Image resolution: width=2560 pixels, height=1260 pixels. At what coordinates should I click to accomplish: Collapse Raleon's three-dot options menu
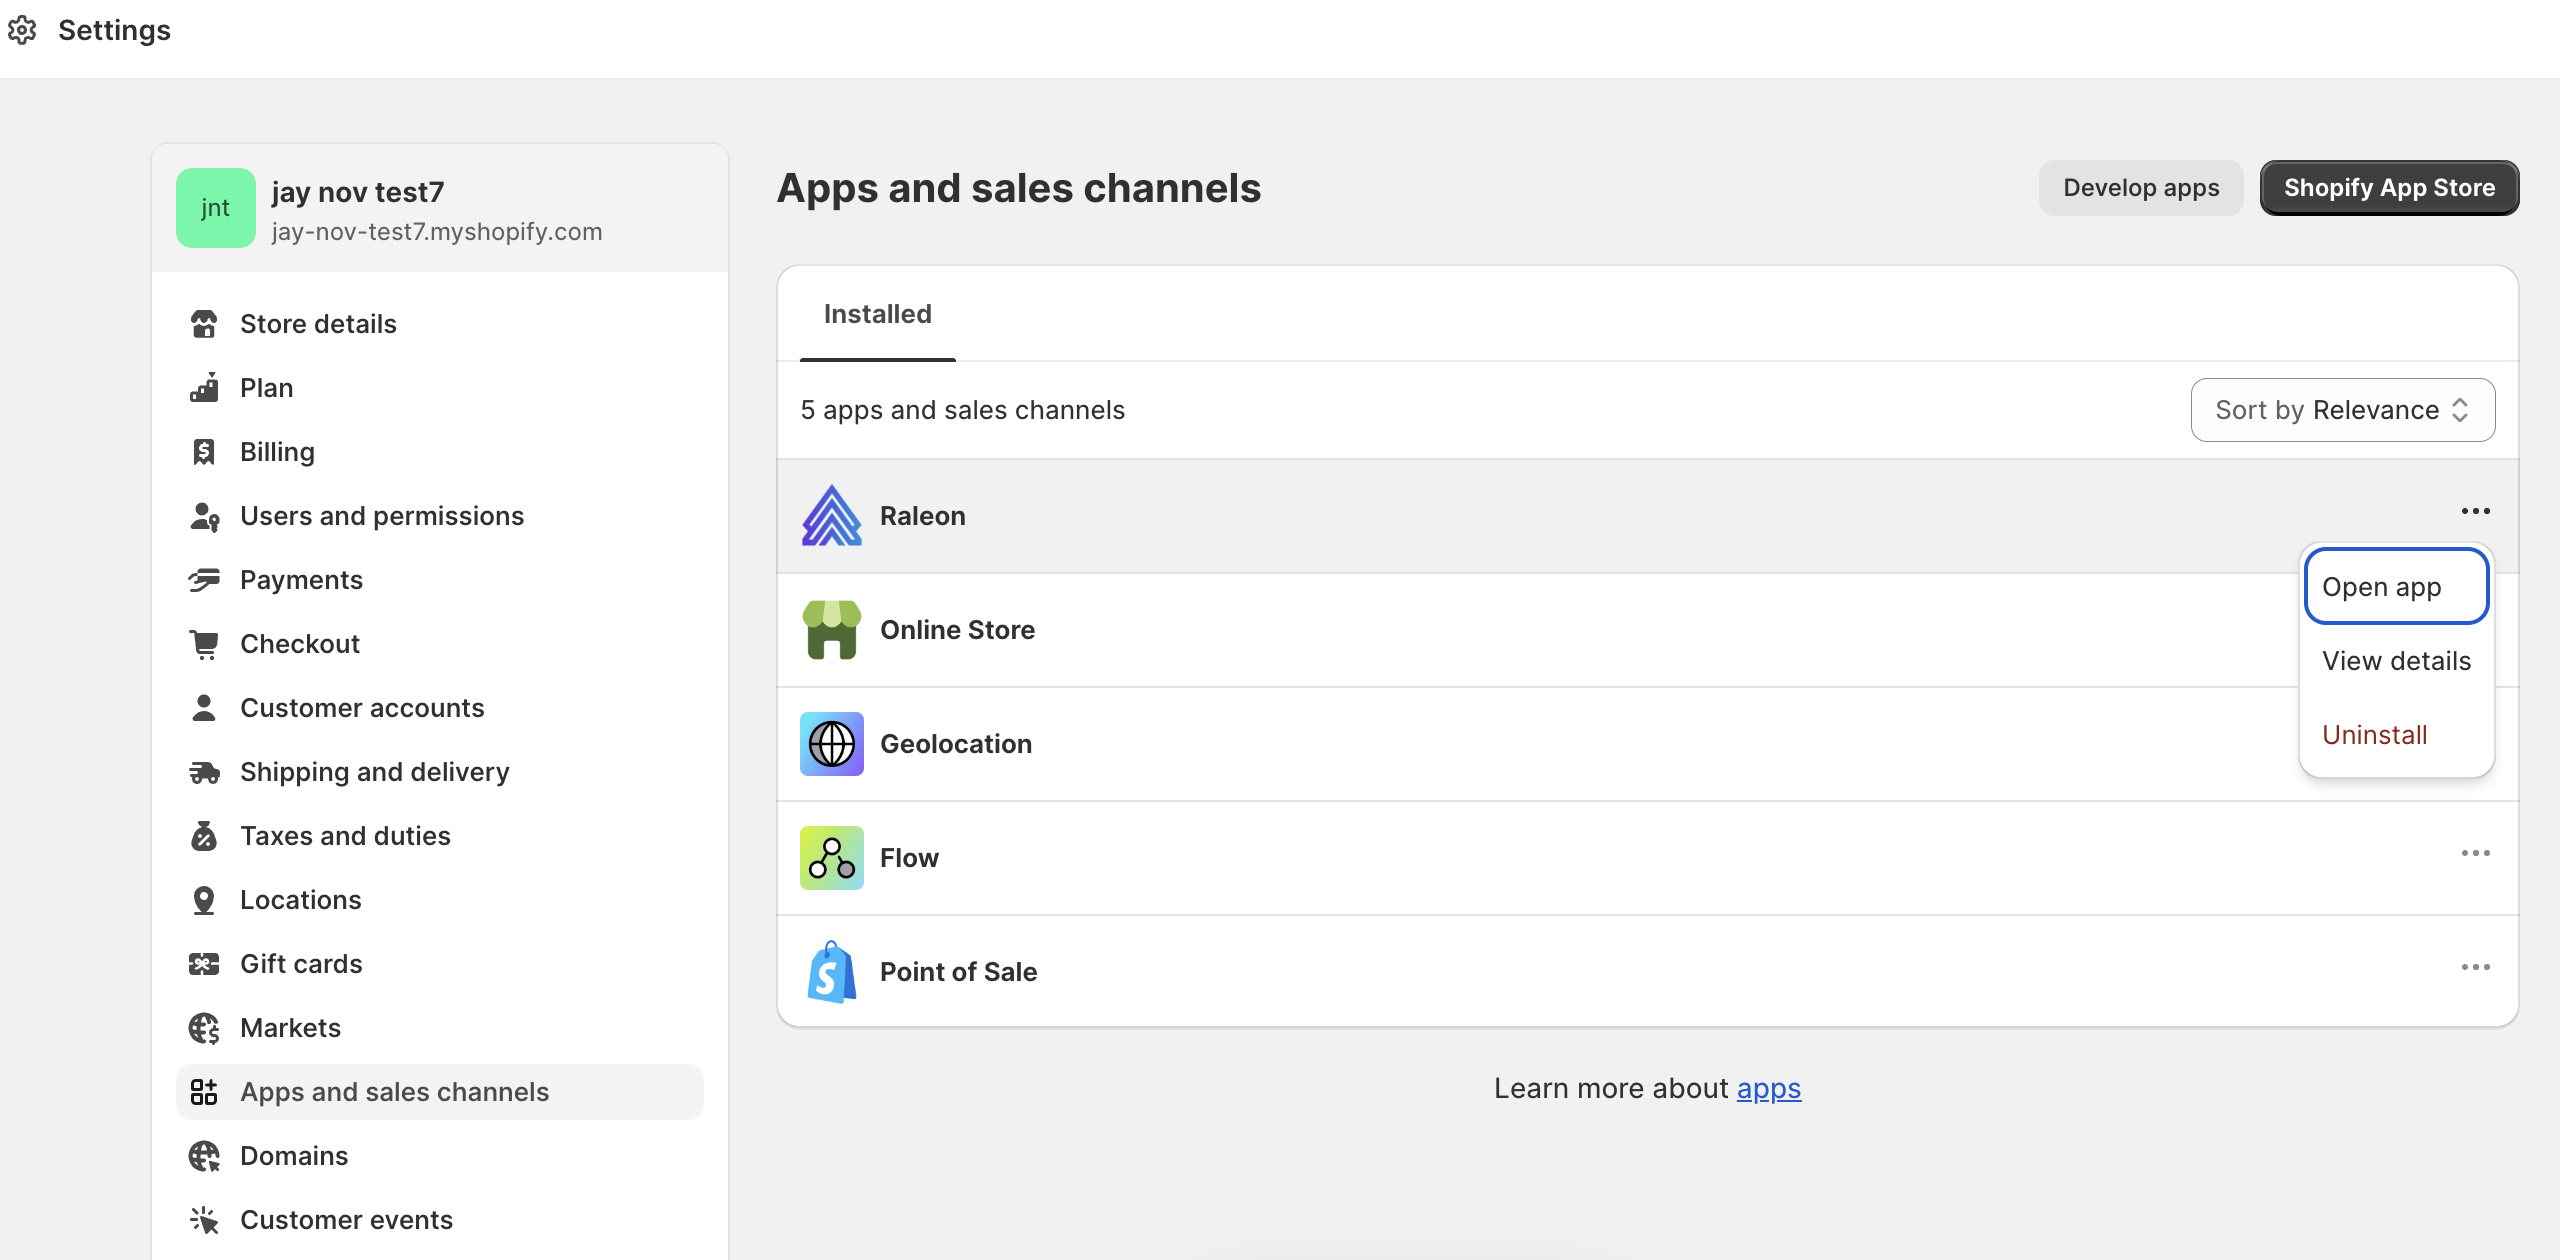(2475, 511)
